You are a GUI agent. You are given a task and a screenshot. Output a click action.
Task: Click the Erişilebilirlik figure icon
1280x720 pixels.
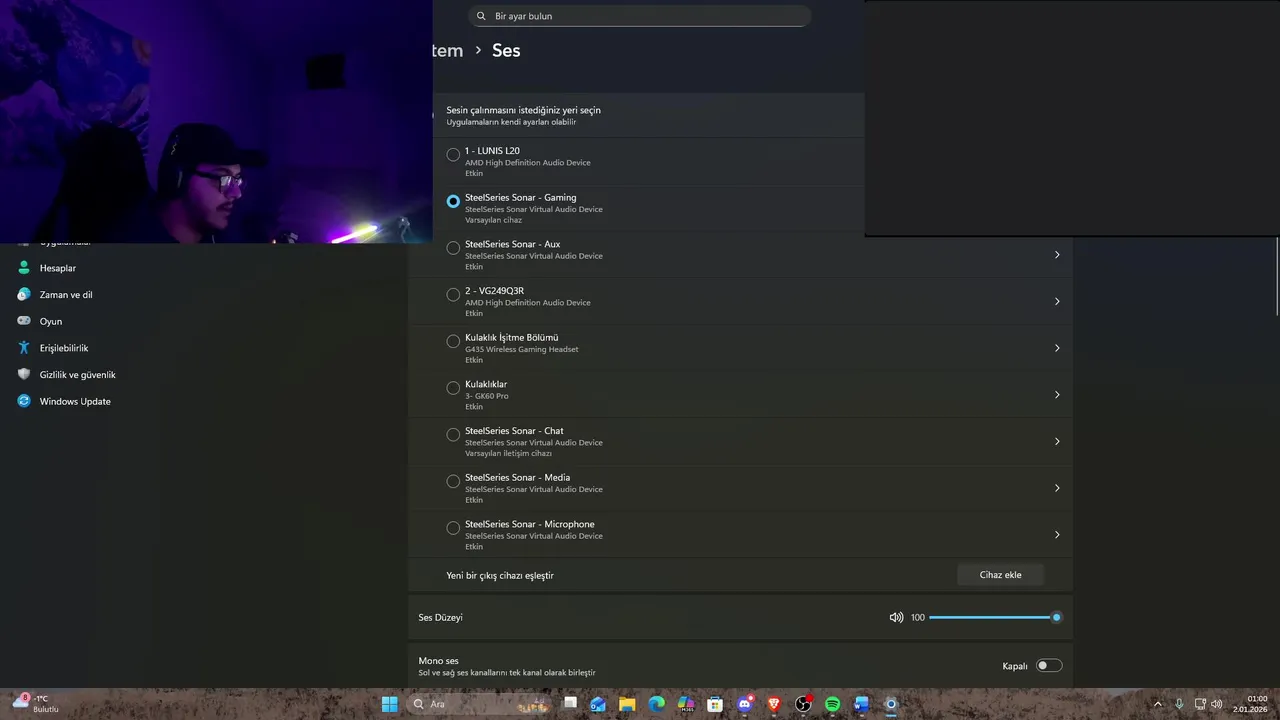24,348
